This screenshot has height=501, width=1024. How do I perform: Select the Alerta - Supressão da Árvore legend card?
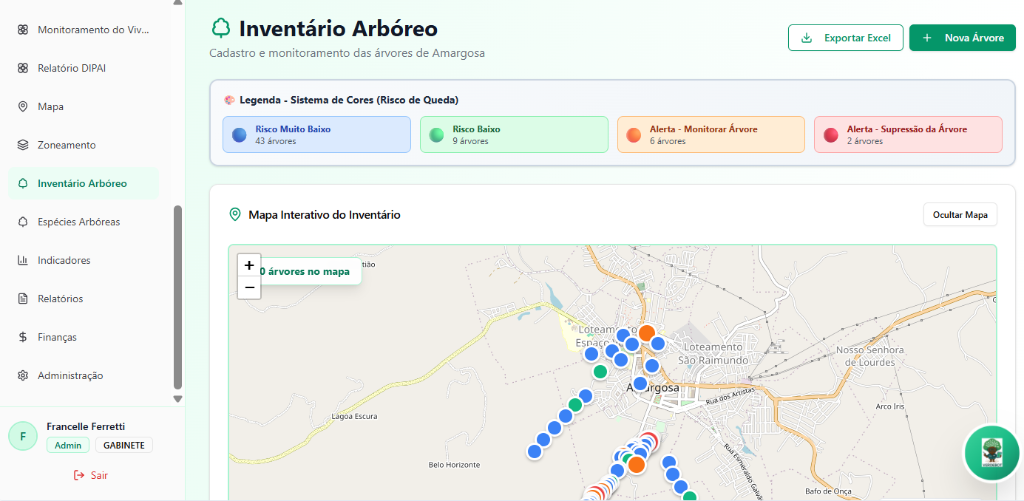pos(908,135)
